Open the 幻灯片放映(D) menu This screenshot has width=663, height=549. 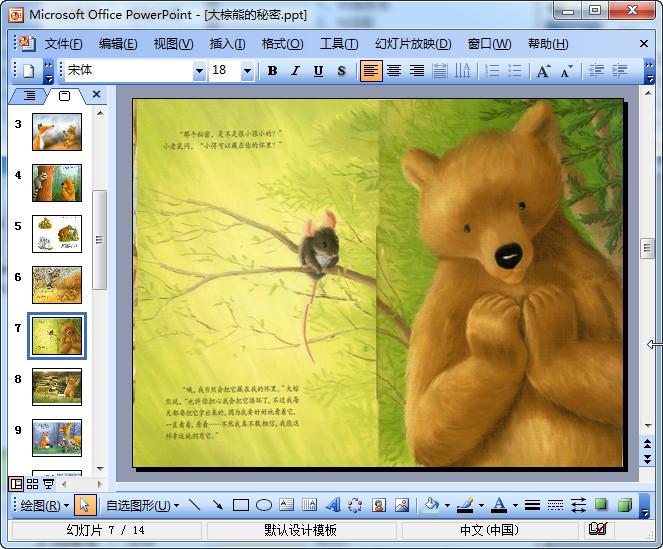point(413,44)
